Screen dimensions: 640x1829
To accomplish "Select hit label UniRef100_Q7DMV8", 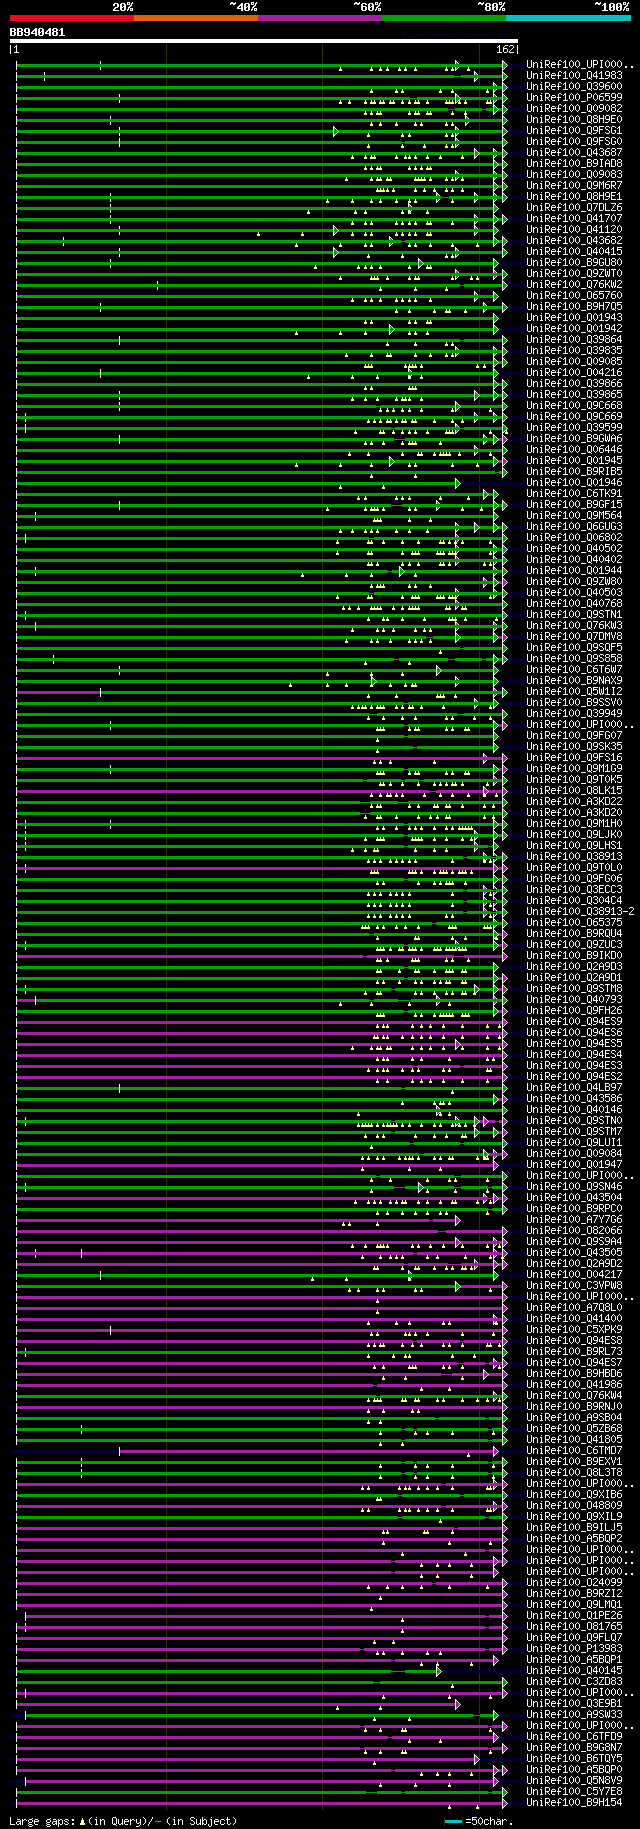I will point(574,637).
